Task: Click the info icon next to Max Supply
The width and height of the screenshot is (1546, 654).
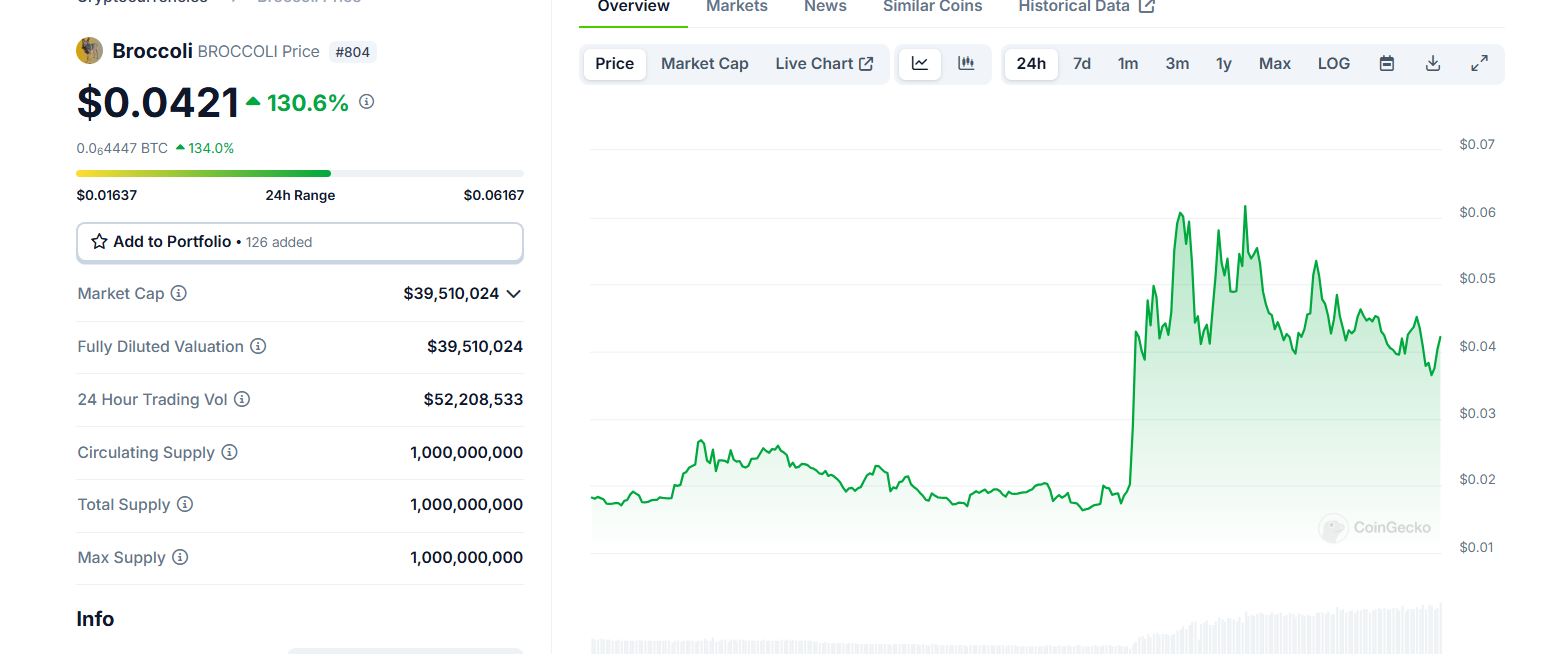Action: coord(180,557)
